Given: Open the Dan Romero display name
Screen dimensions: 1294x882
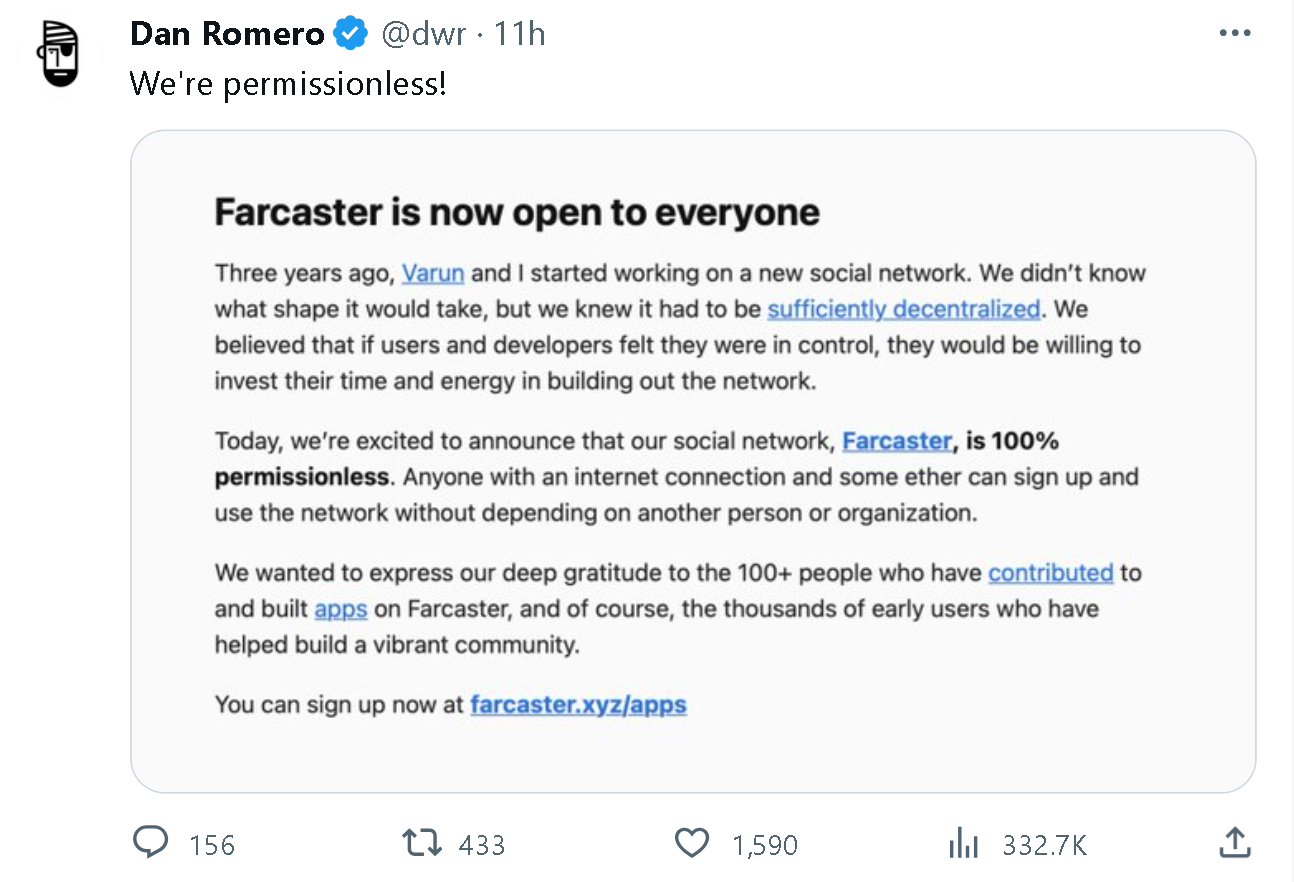Looking at the screenshot, I should pyautogui.click(x=227, y=34).
